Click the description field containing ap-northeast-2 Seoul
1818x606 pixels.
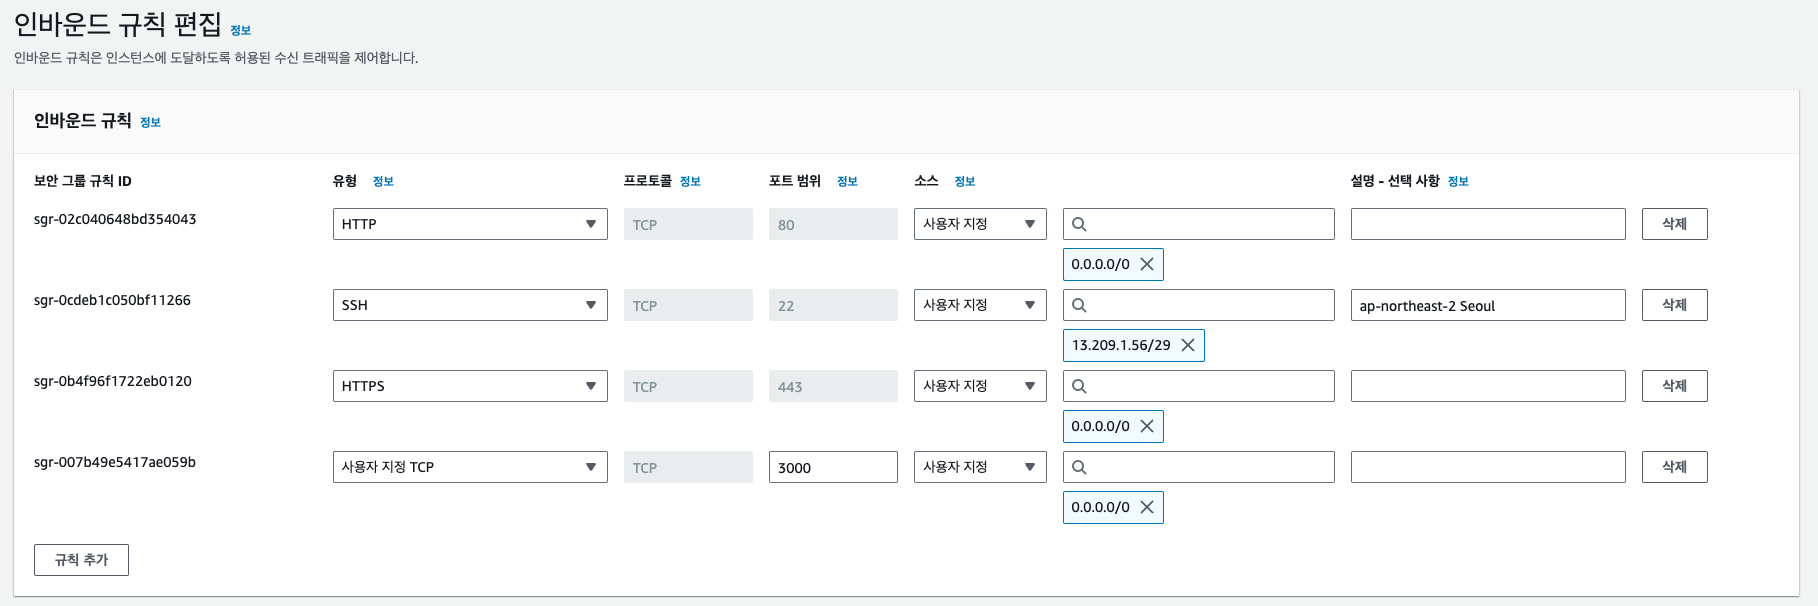point(1487,305)
